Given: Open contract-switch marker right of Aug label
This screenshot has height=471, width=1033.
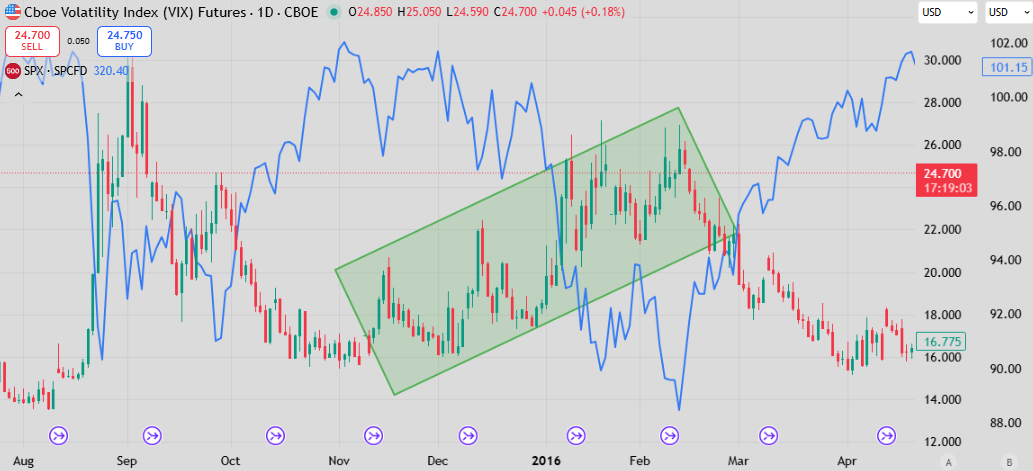Looking at the screenshot, I should (60, 435).
